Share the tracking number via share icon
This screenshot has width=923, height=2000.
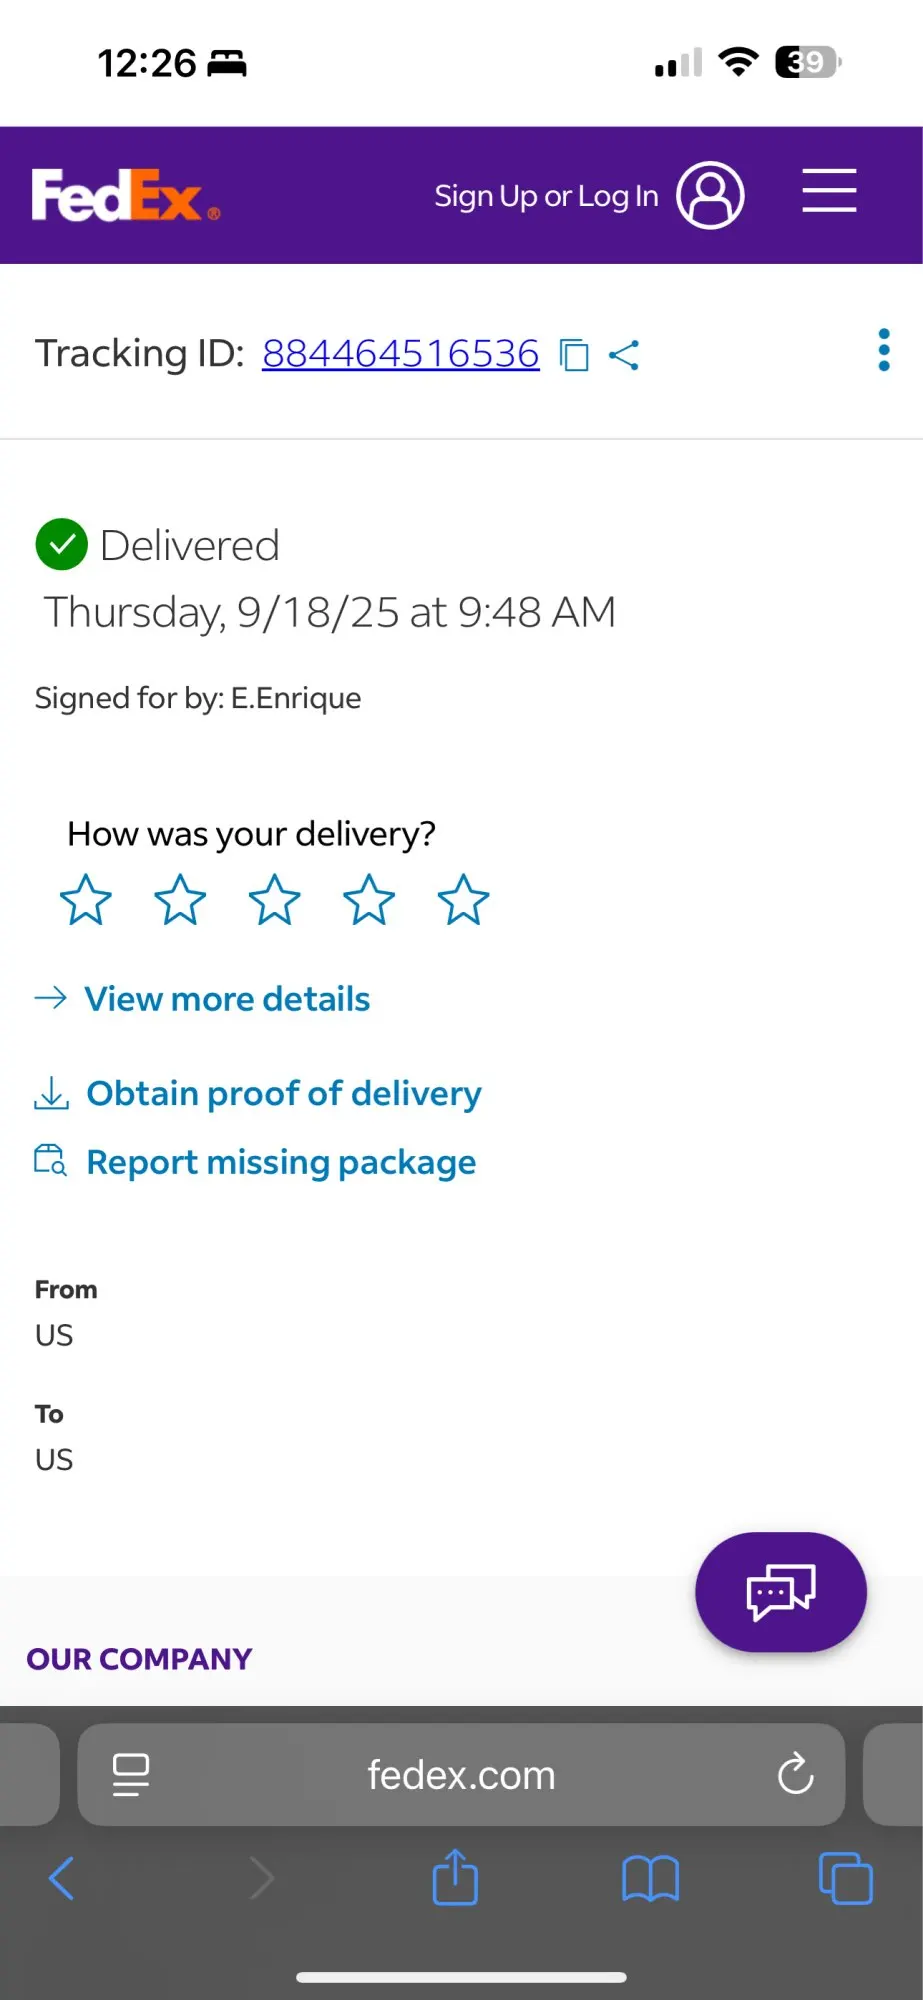coord(624,355)
